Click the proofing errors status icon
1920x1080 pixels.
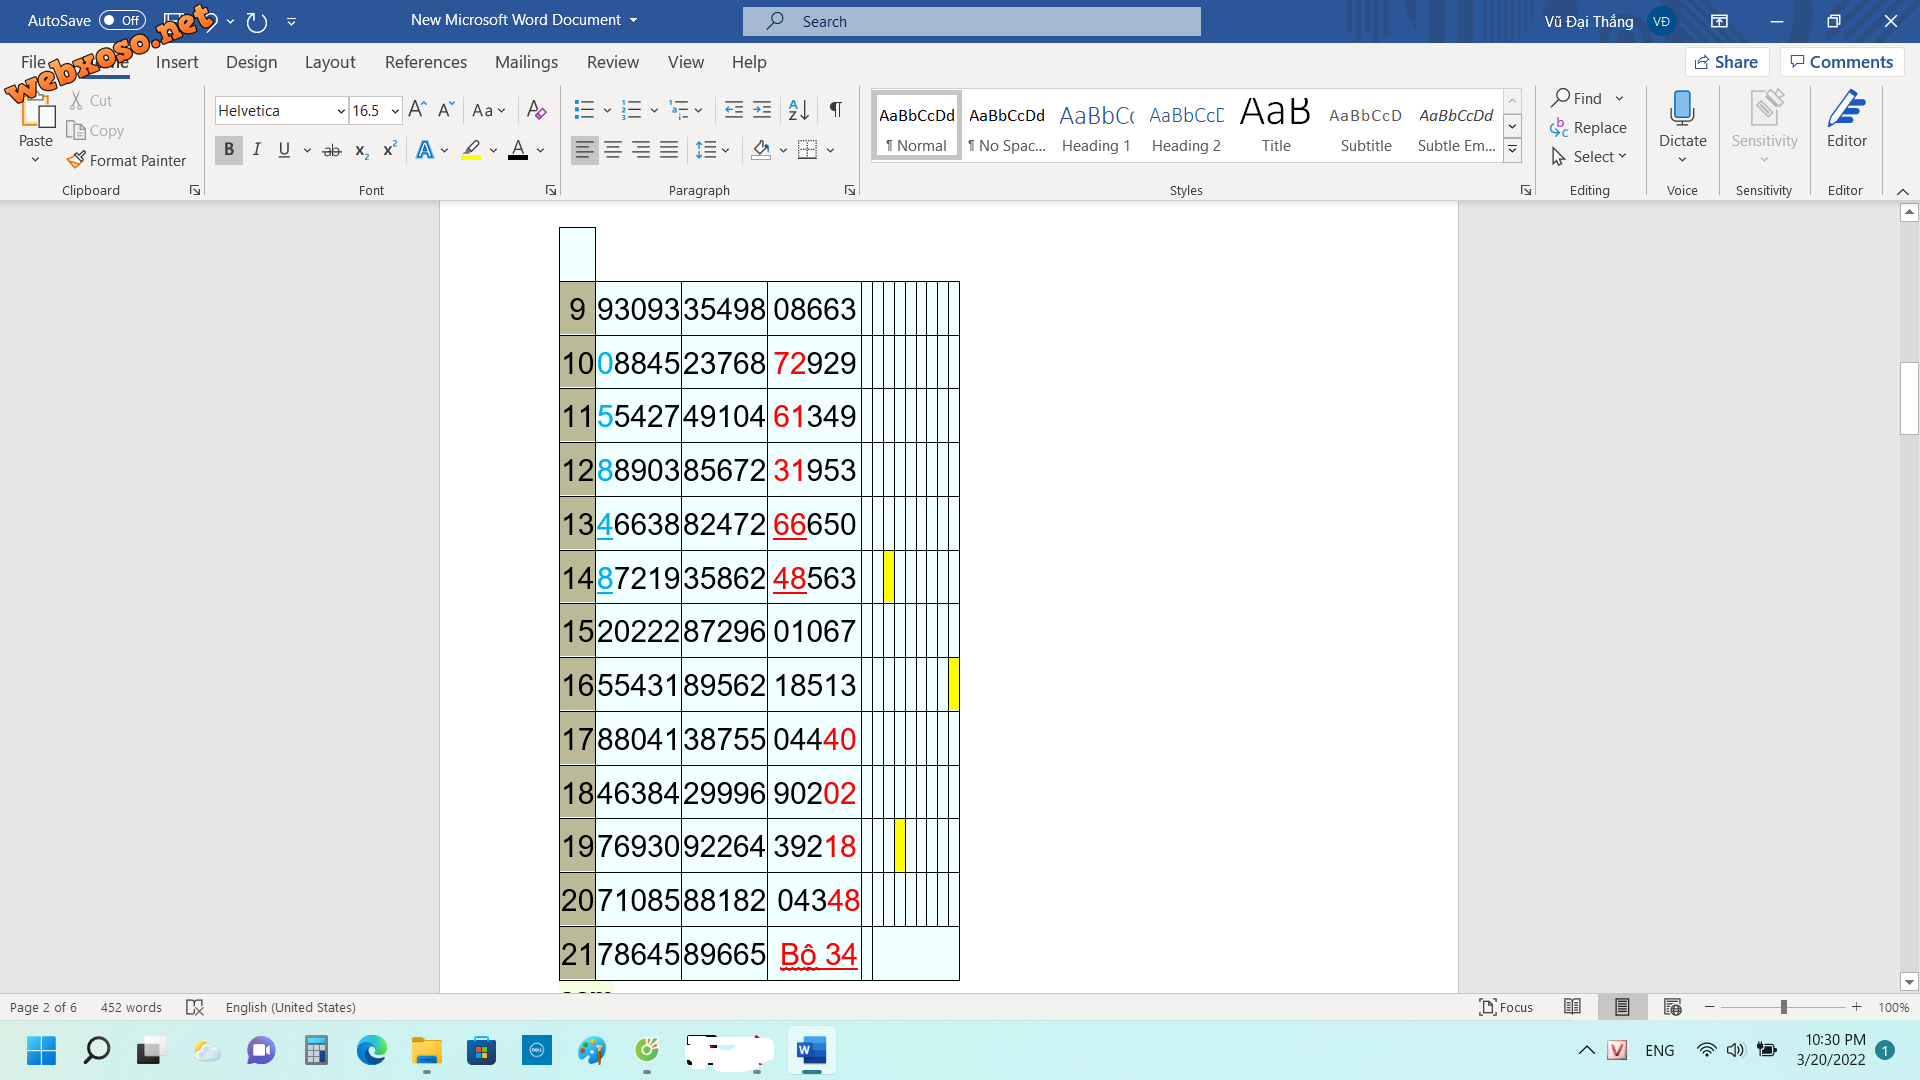[x=195, y=1007]
